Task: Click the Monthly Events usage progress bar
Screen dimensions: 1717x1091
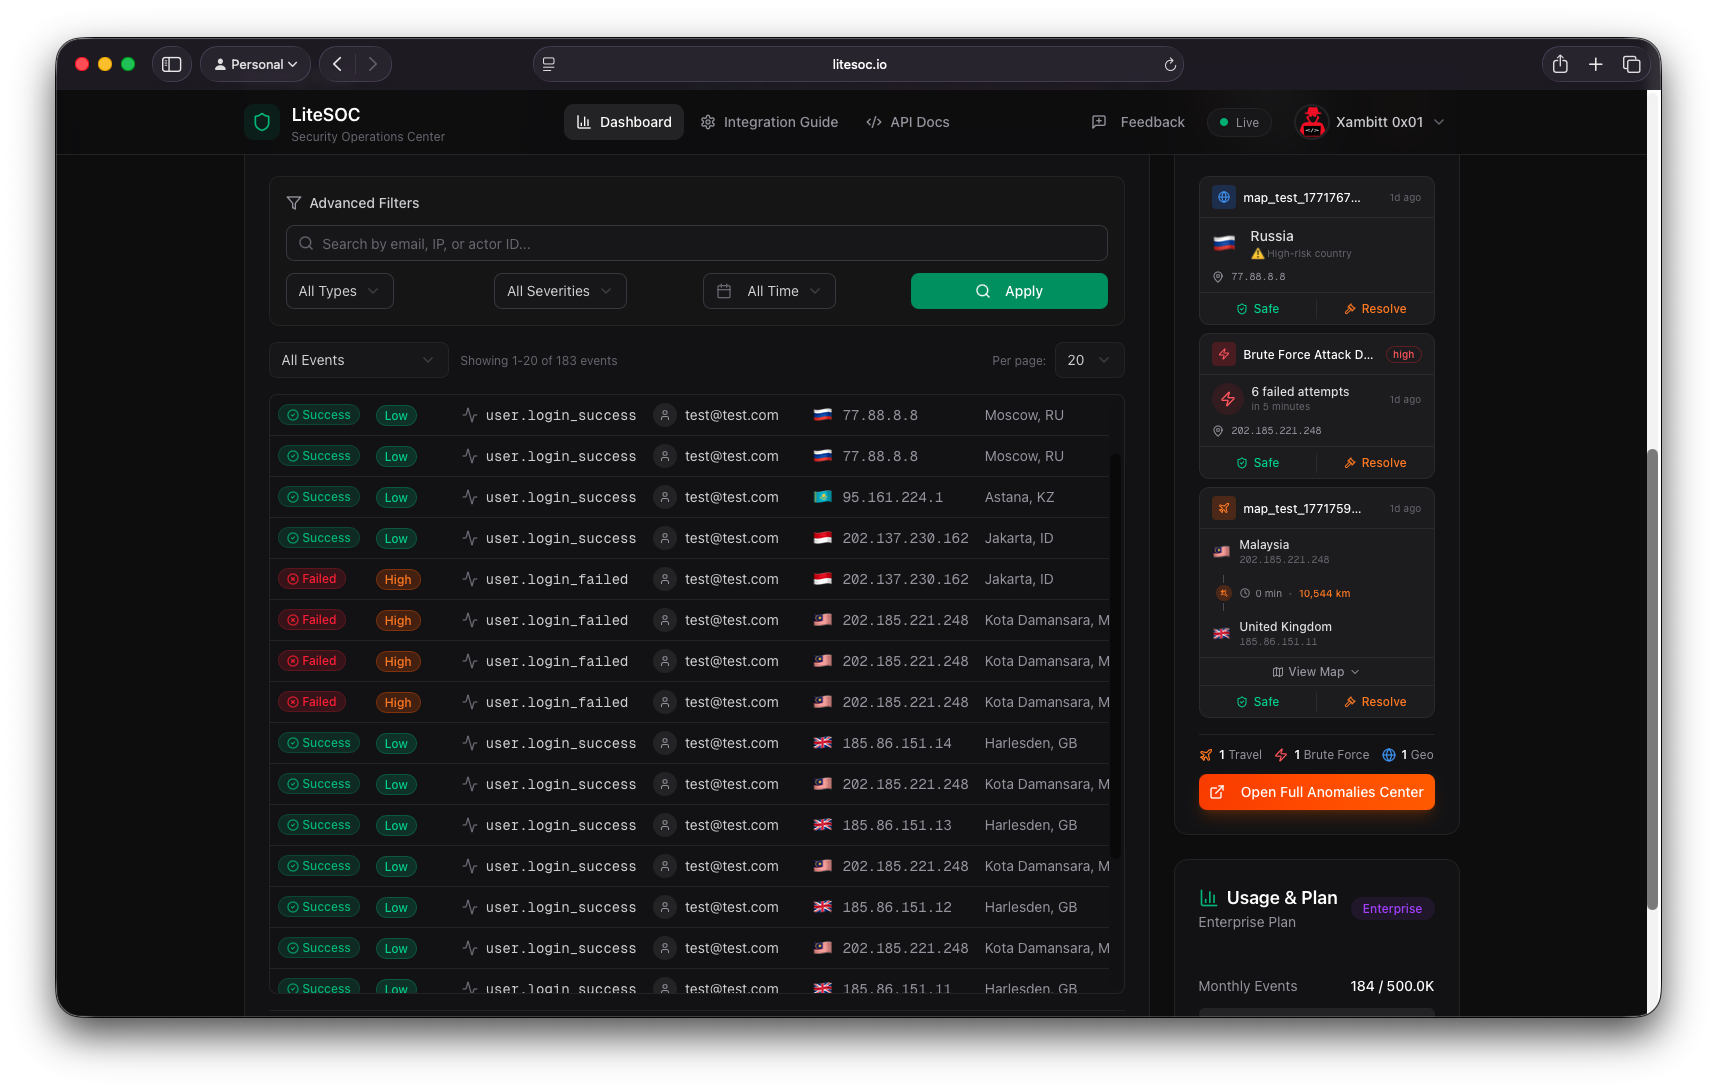Action: tap(1315, 1012)
